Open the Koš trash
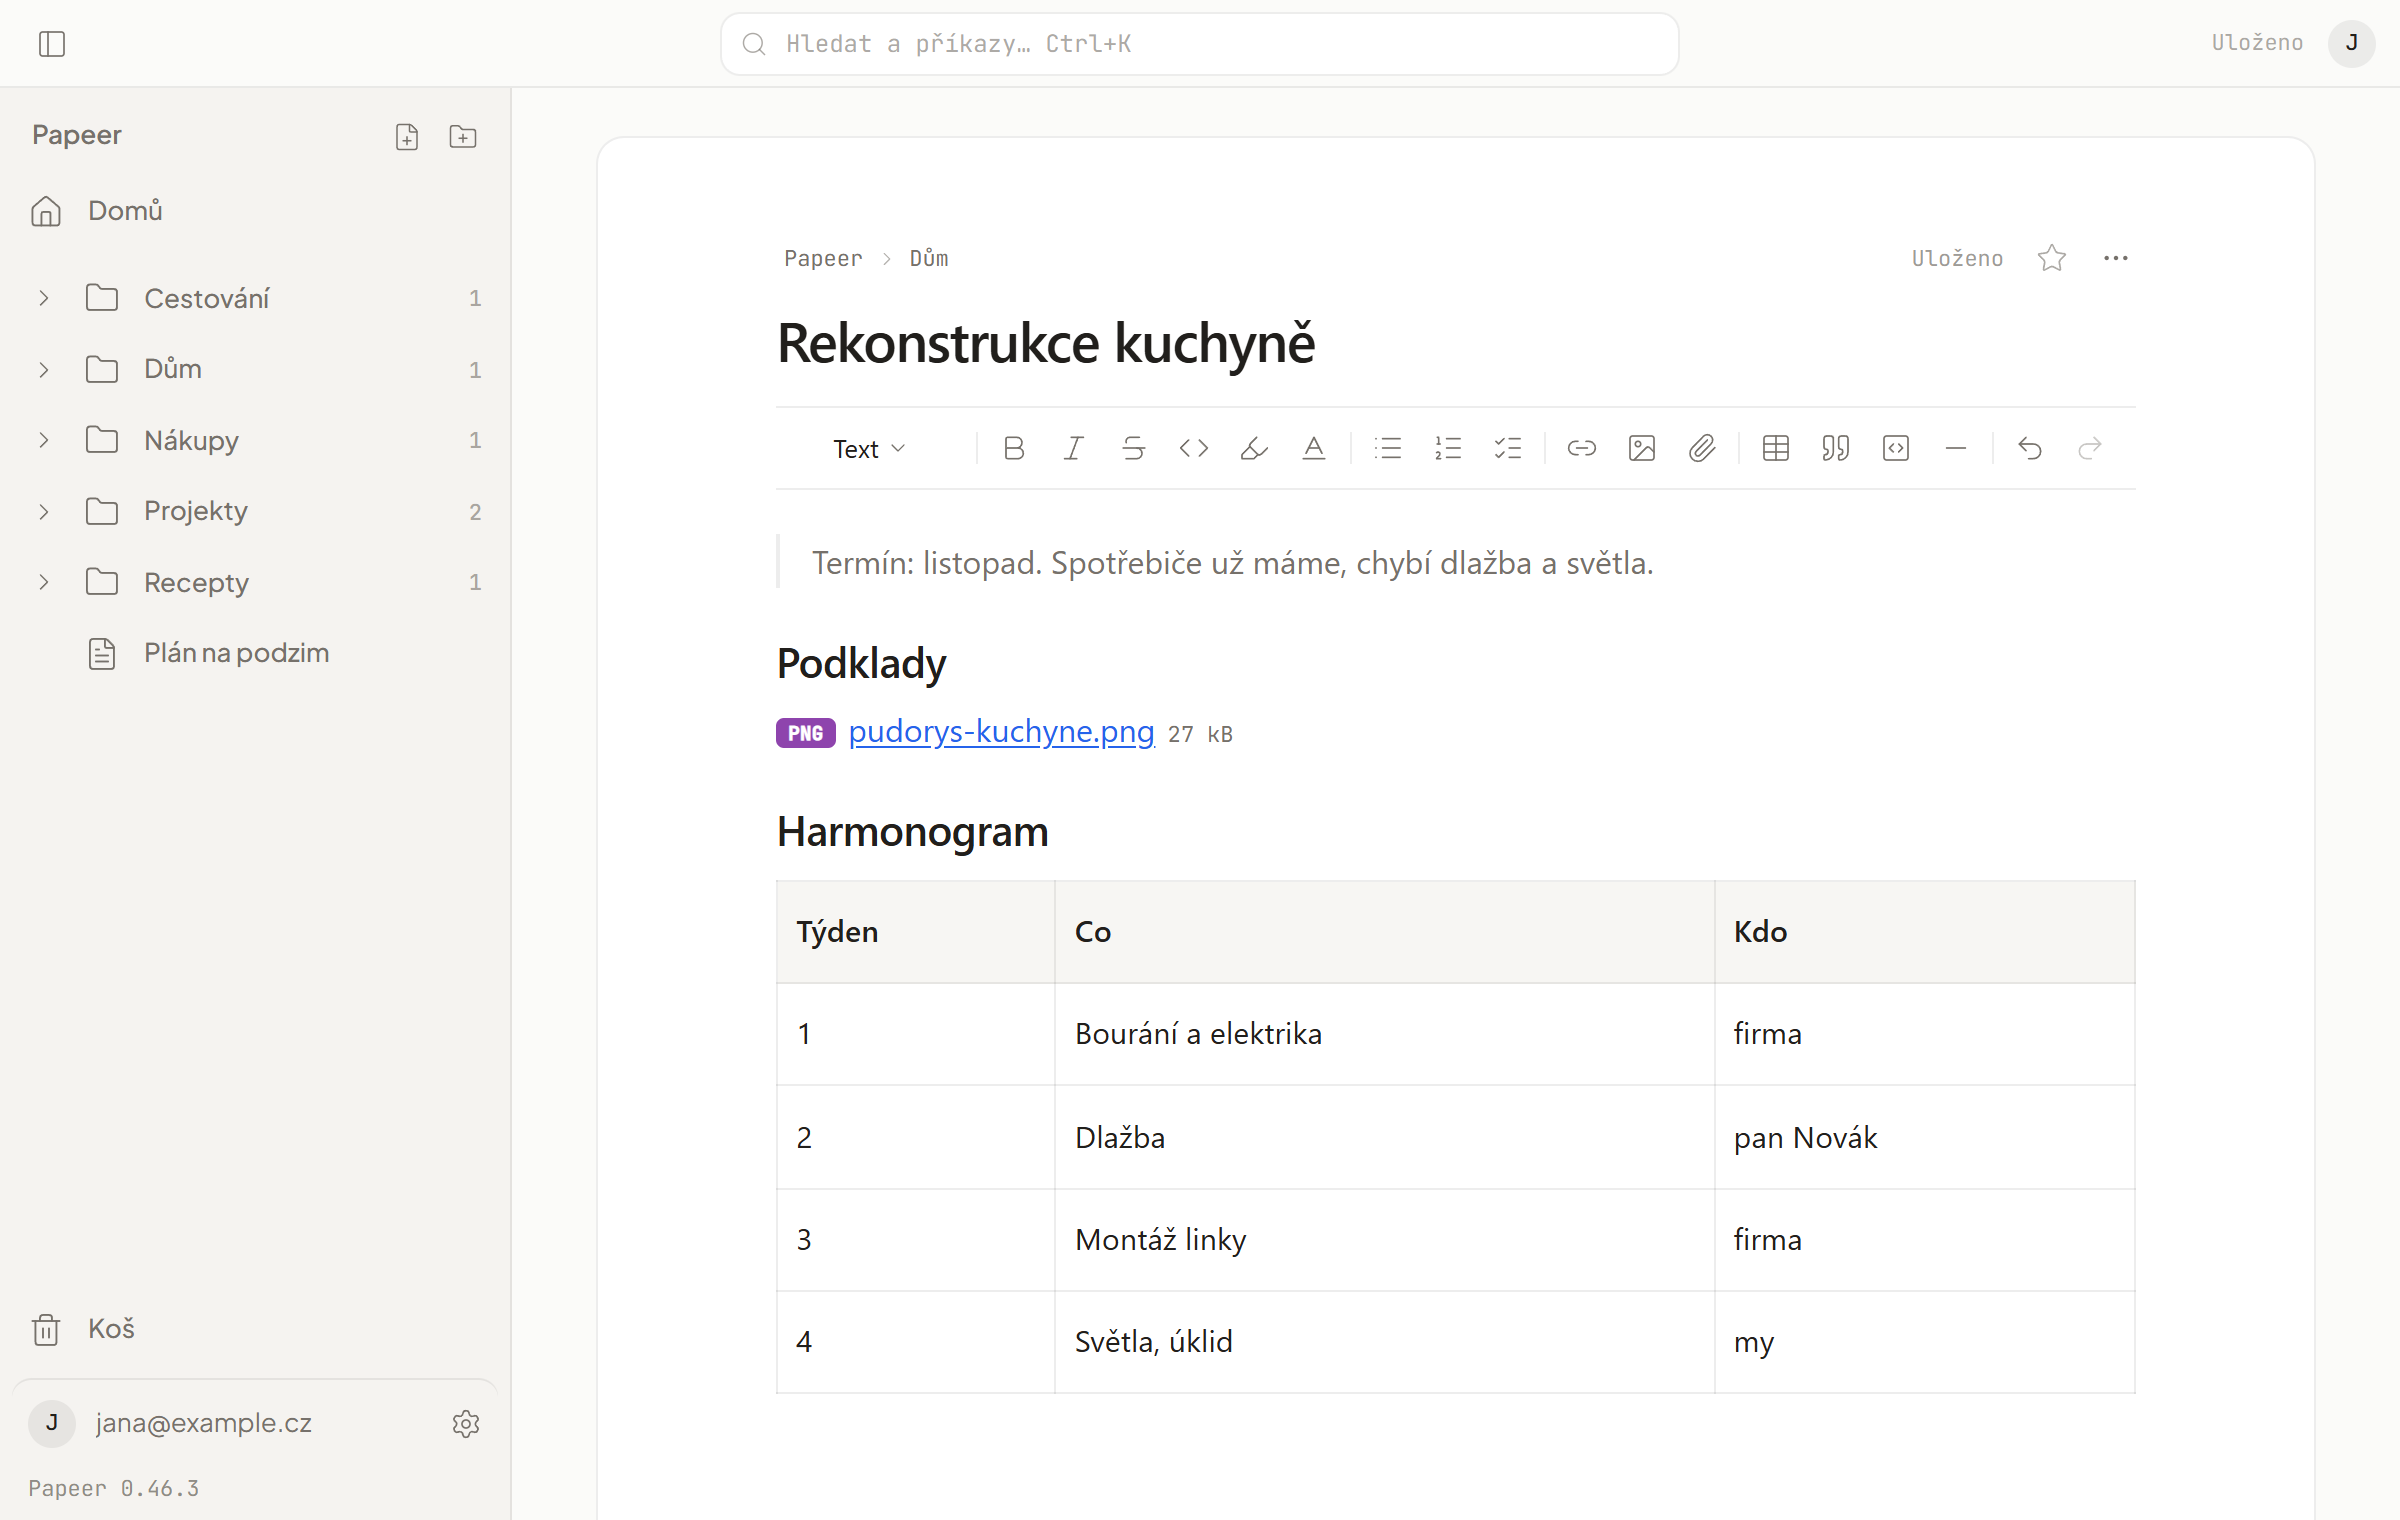This screenshot has width=2400, height=1520. point(256,1329)
